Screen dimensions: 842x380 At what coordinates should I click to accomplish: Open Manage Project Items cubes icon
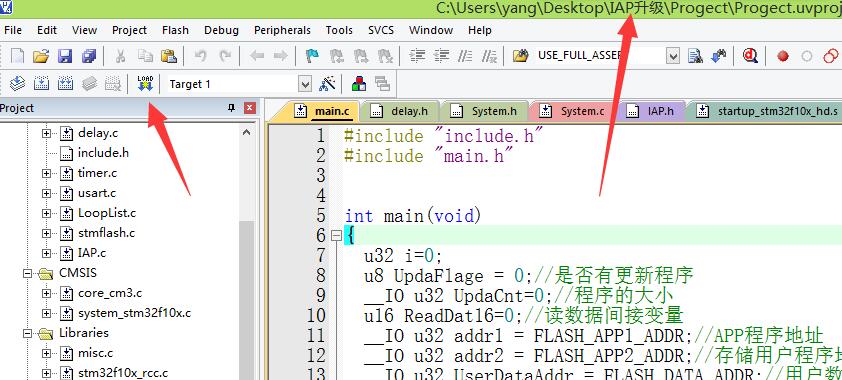(359, 83)
